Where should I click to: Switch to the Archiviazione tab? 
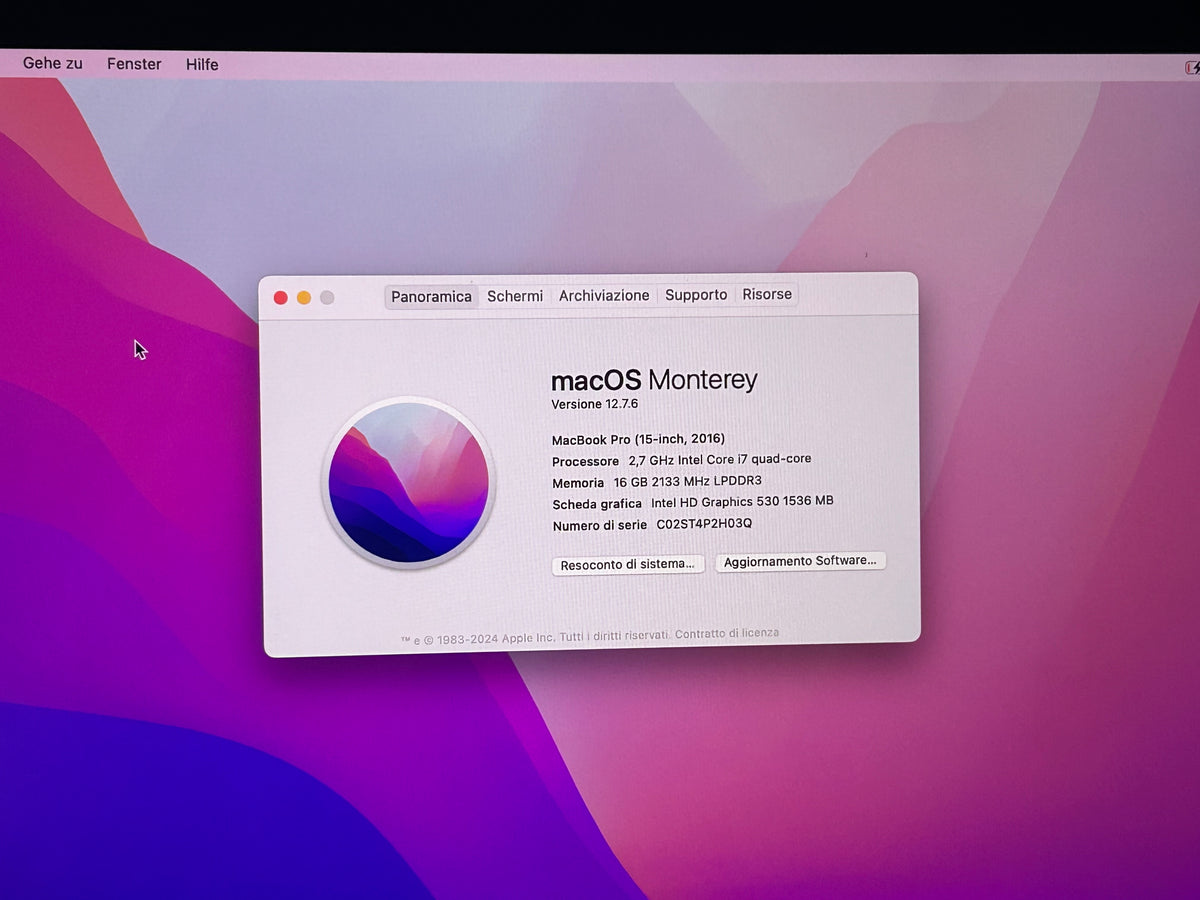pyautogui.click(x=604, y=296)
